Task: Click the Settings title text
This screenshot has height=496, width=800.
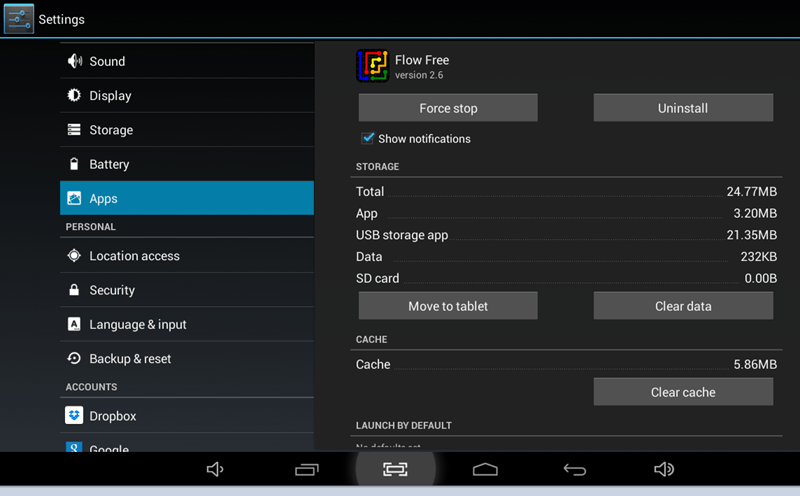Action: (x=62, y=19)
